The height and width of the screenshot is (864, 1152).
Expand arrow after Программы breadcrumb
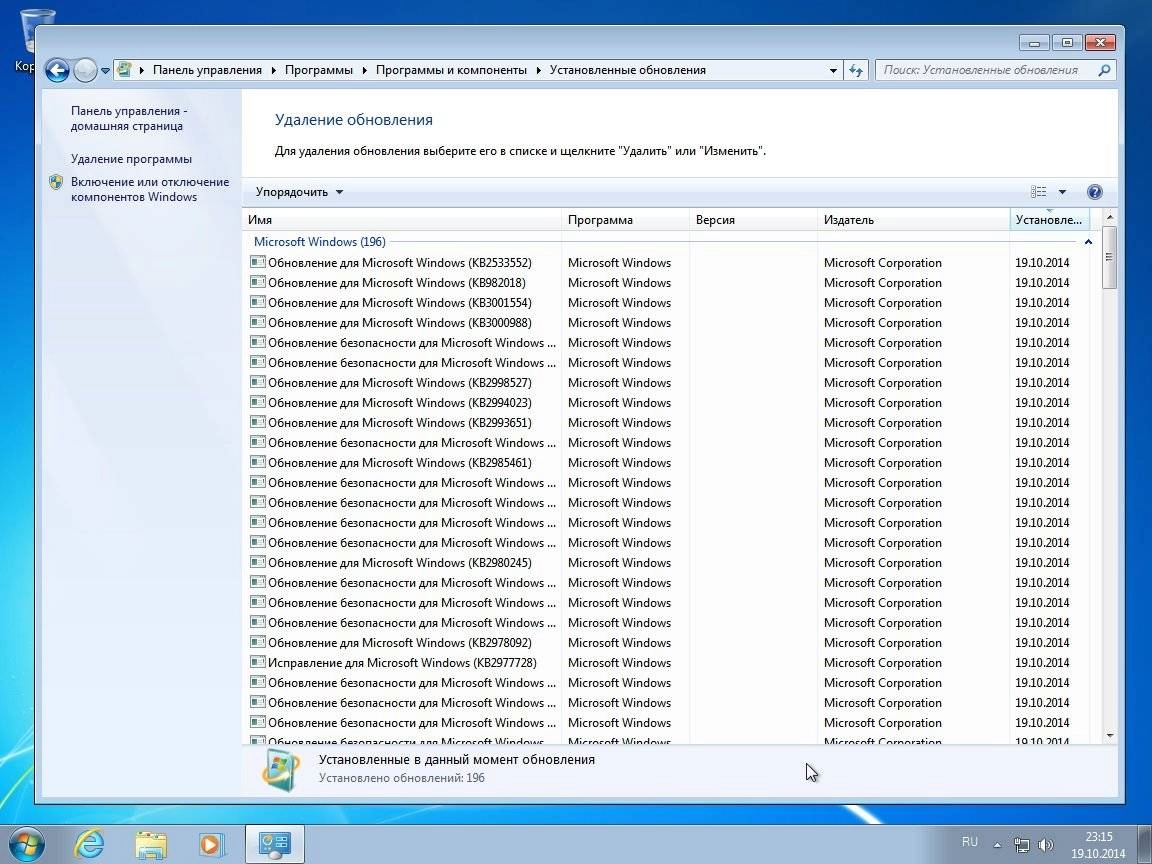pos(364,71)
